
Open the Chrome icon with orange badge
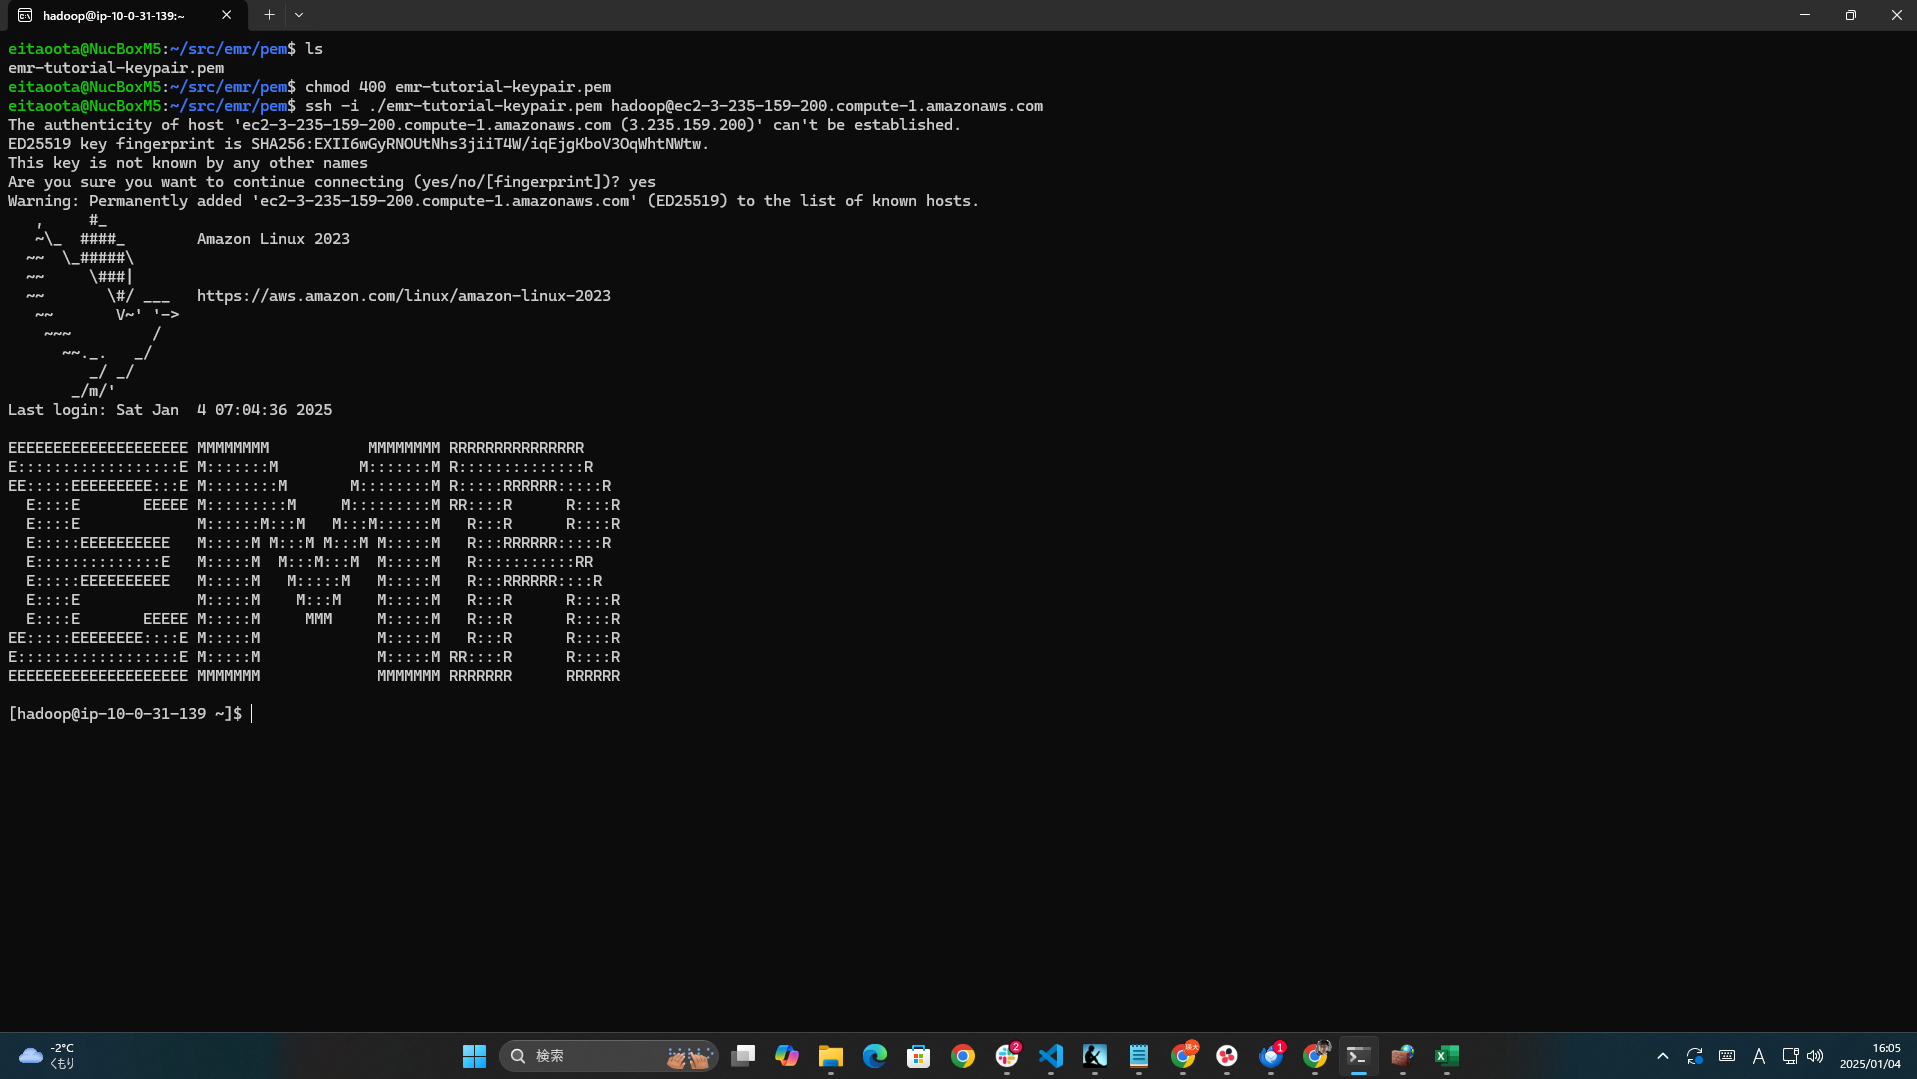tap(1183, 1056)
